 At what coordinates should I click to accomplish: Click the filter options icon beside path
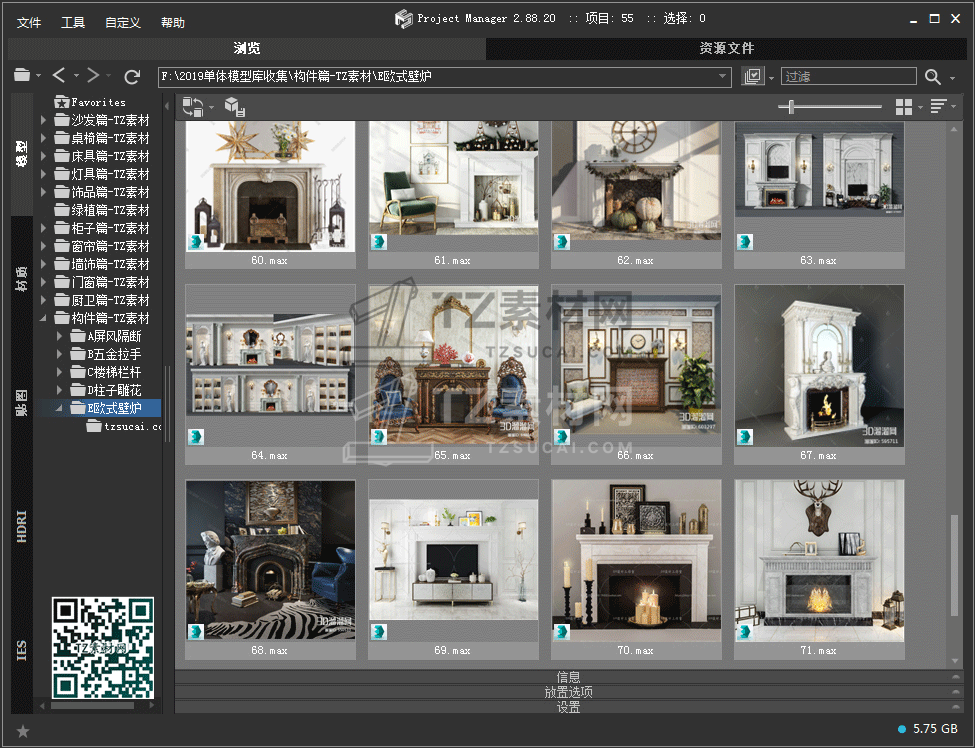point(754,77)
